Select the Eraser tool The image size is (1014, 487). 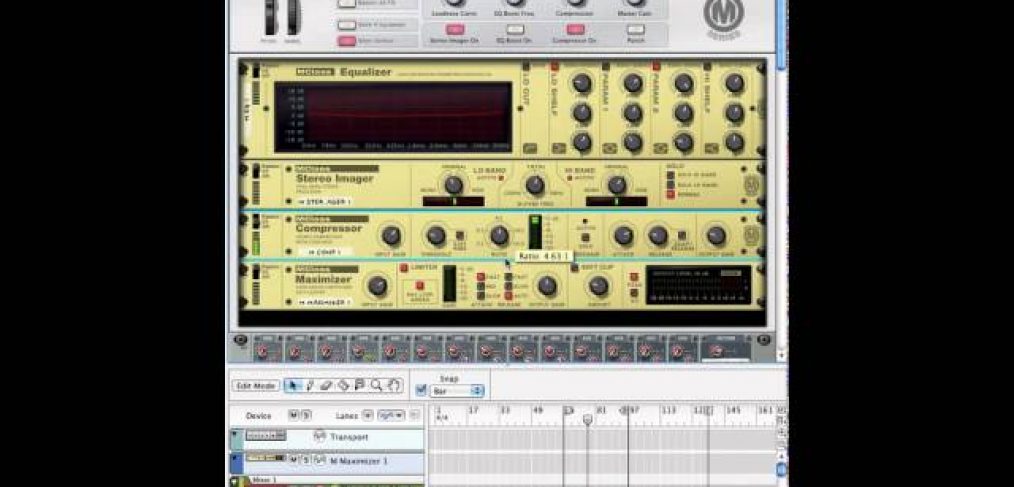click(327, 385)
